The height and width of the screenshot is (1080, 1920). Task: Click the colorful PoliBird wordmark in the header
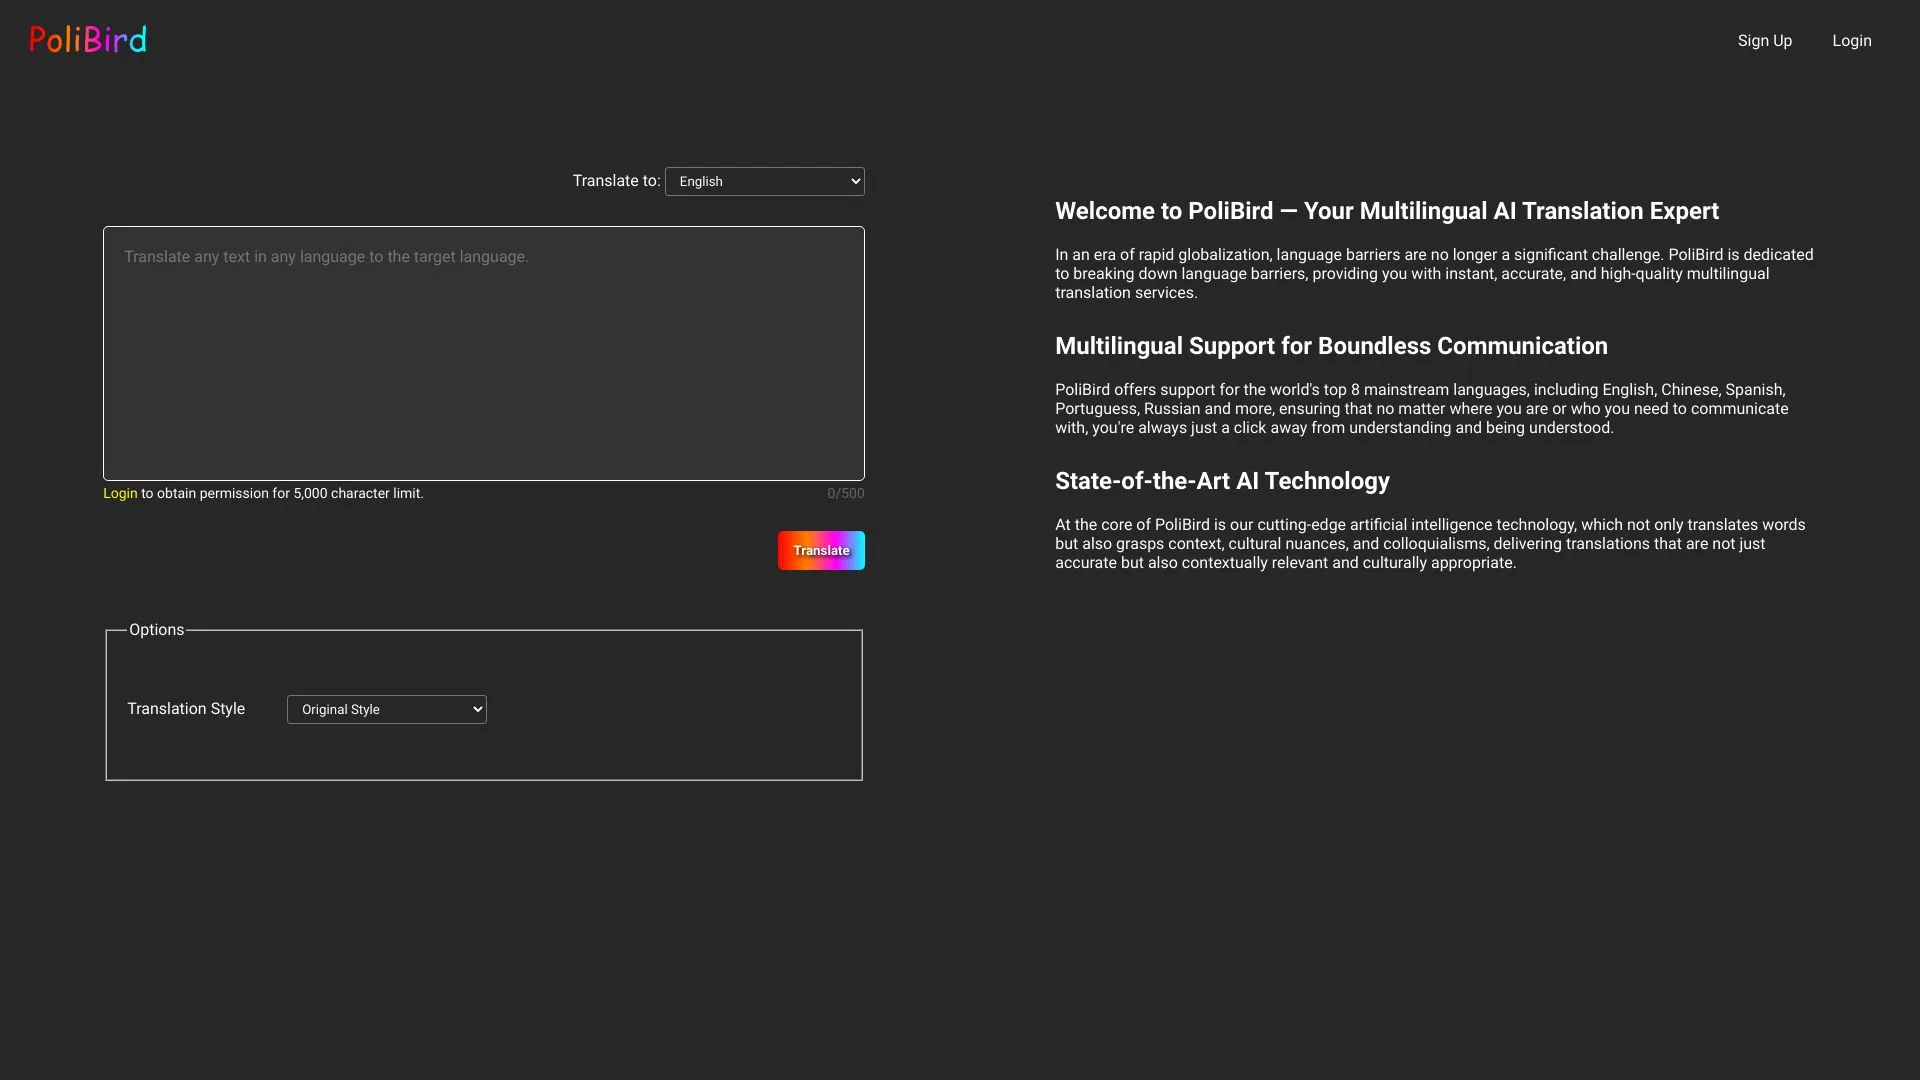pos(87,39)
